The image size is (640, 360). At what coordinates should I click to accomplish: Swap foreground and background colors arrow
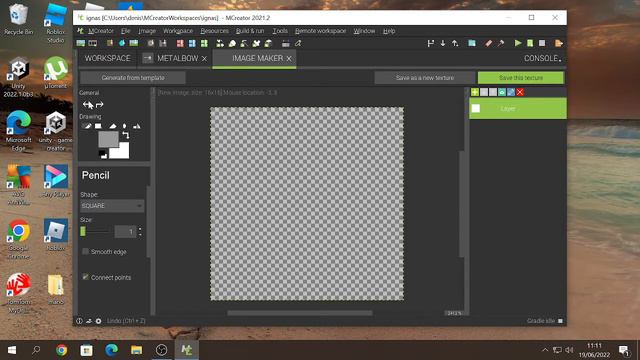click(126, 135)
